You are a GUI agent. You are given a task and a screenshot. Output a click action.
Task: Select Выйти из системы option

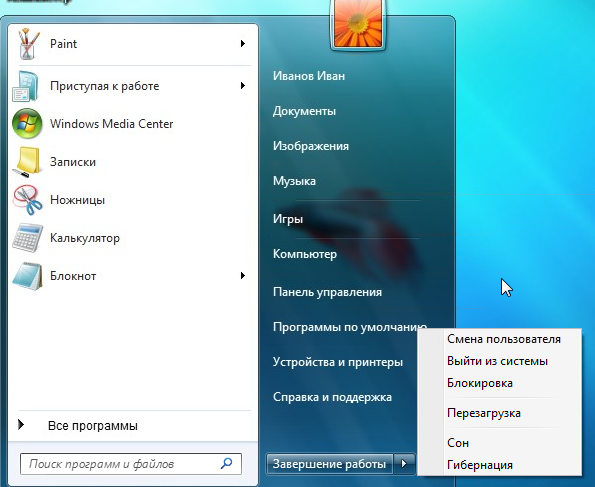click(497, 361)
